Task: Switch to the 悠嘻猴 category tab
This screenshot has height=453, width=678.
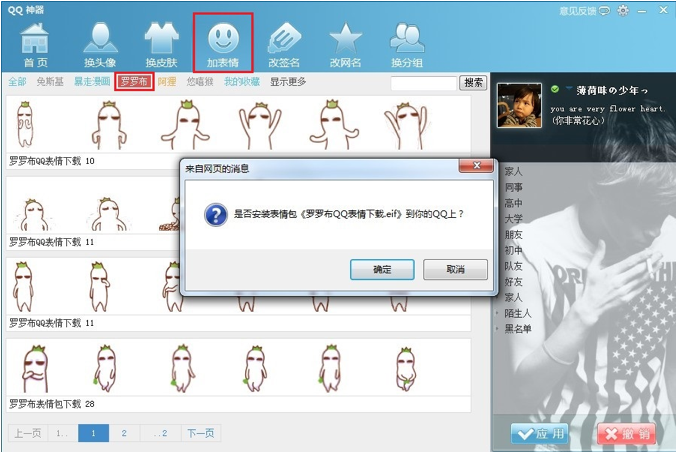Action: 200,81
